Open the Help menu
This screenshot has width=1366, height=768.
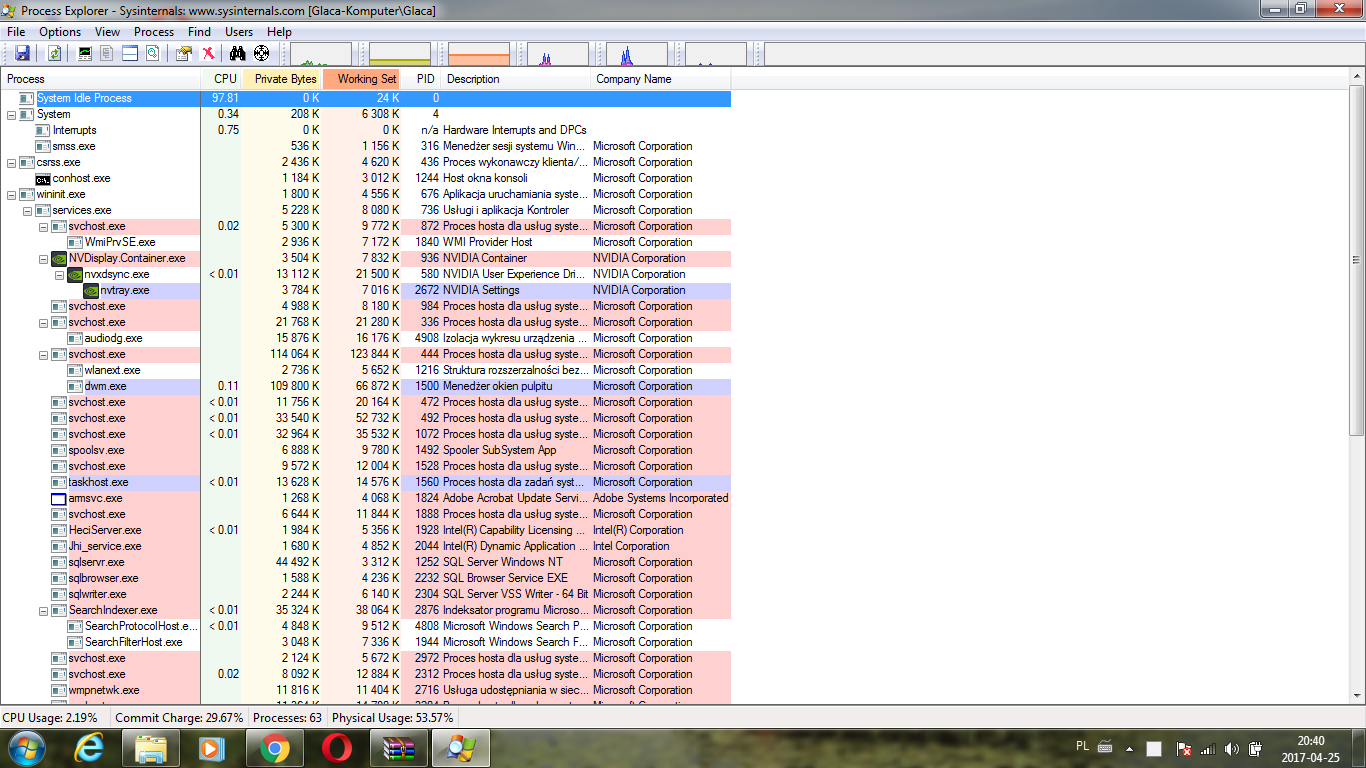(x=279, y=32)
